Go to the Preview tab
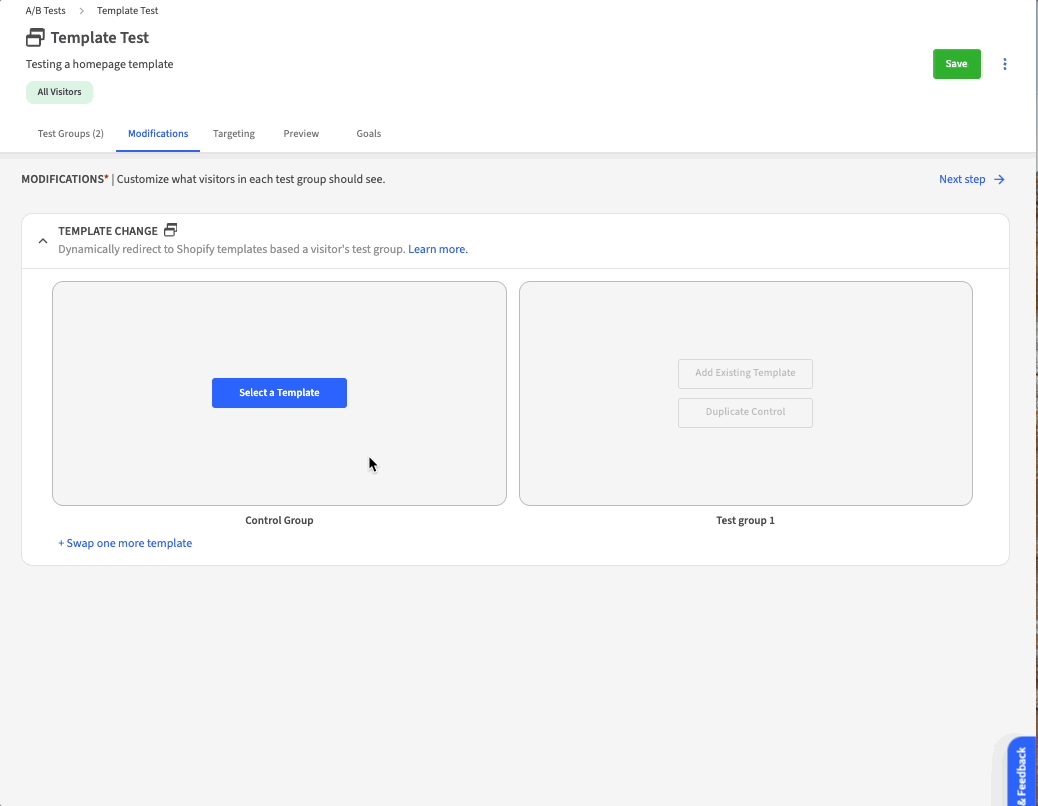This screenshot has width=1038, height=806. click(301, 134)
